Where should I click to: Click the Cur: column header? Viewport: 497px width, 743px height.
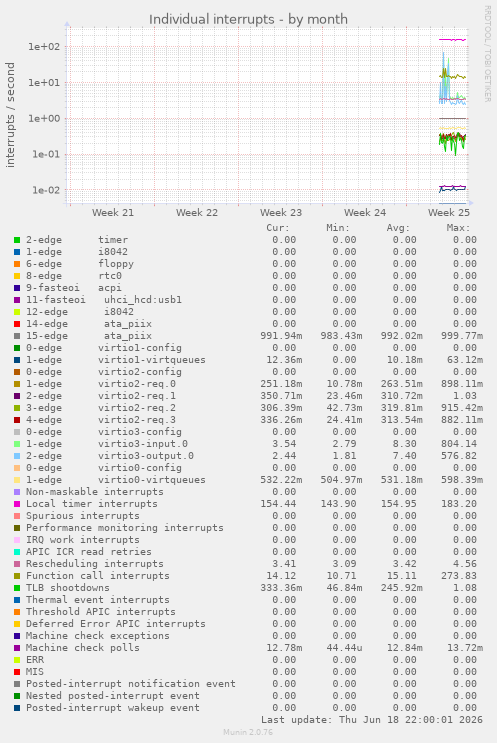click(278, 228)
